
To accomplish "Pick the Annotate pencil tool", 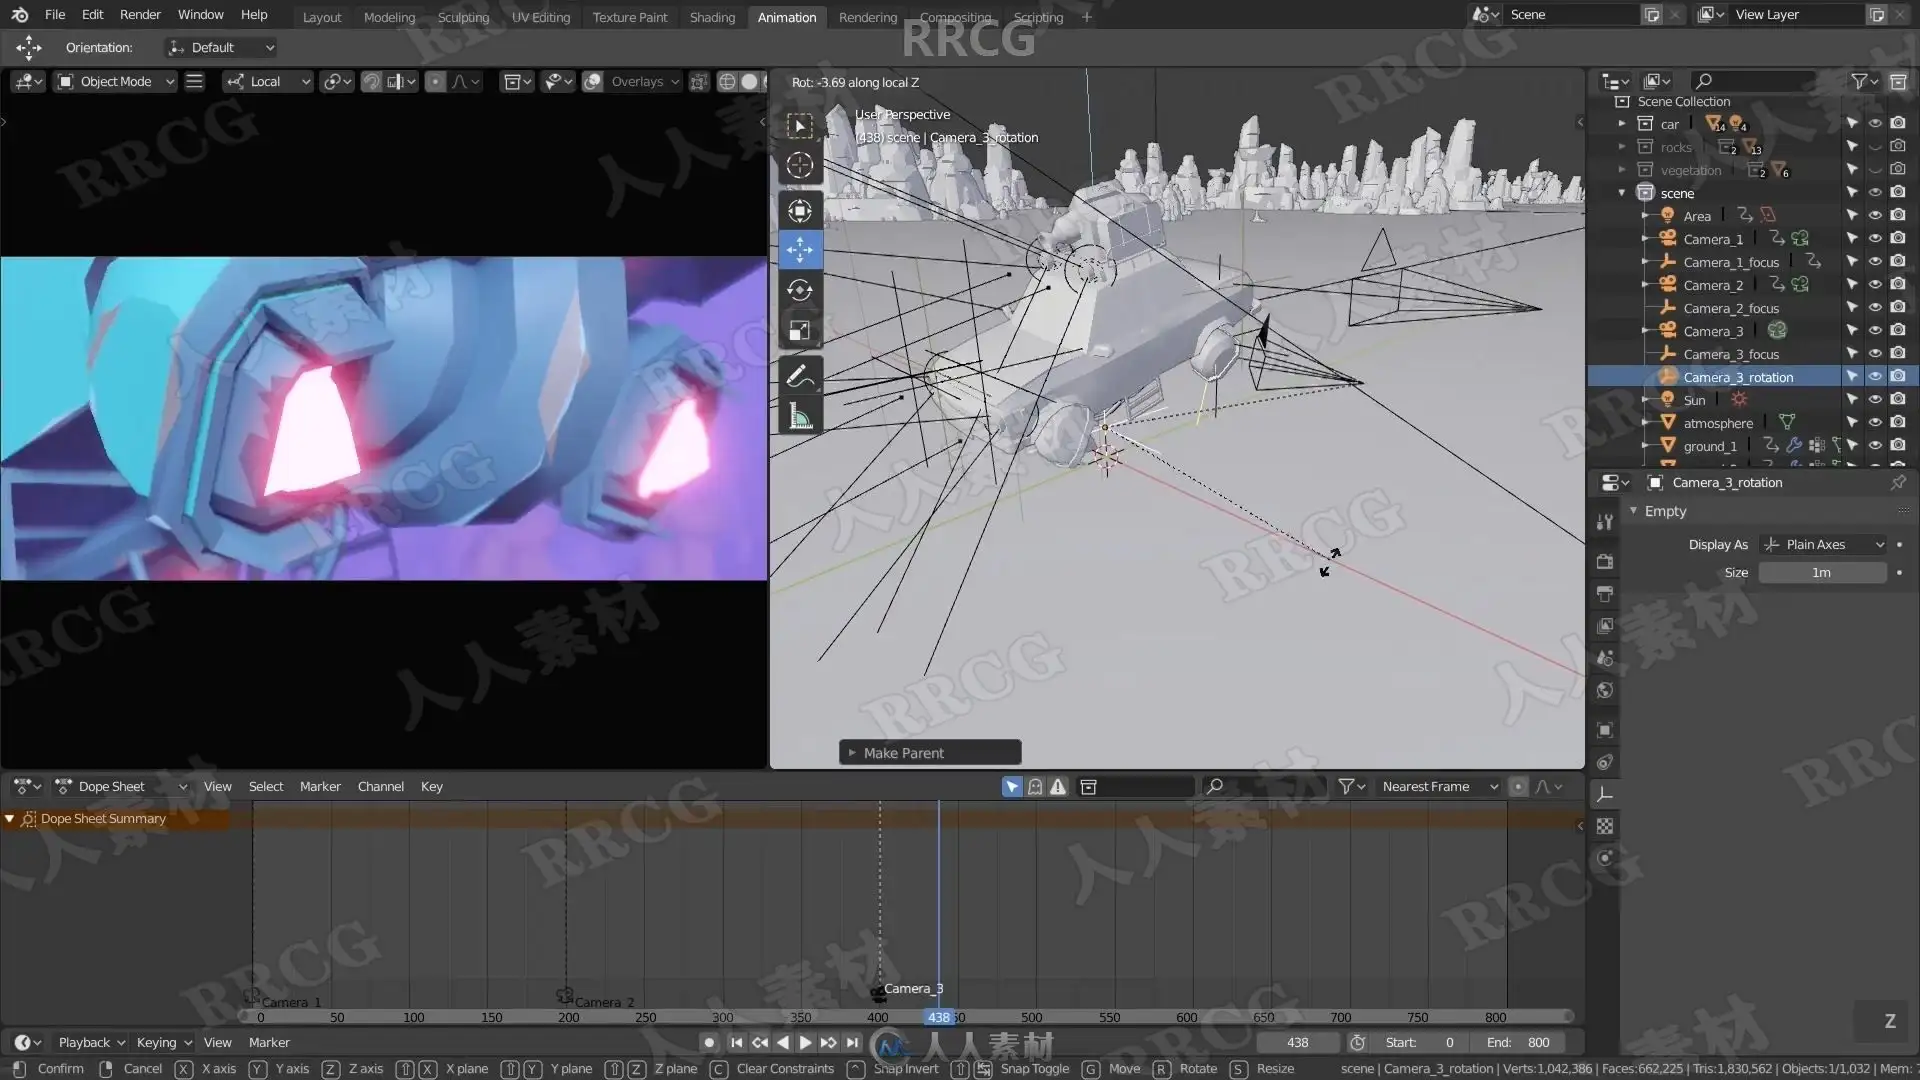I will point(799,376).
